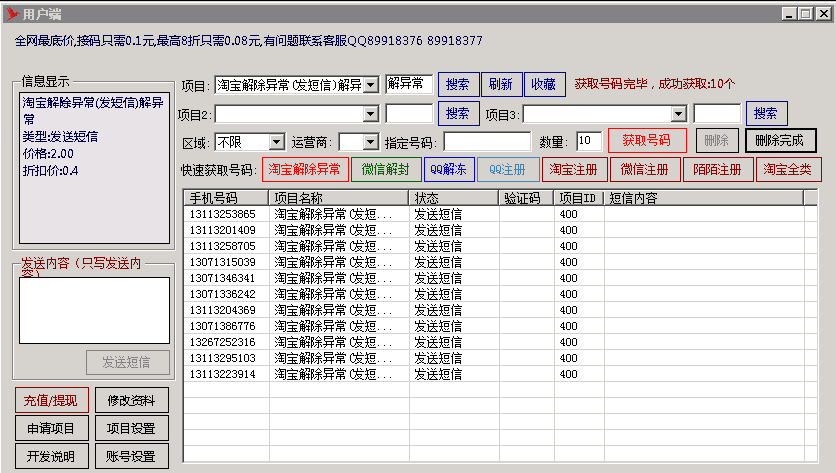
Task: Click the 指定号码 input field
Action: pos(487,142)
